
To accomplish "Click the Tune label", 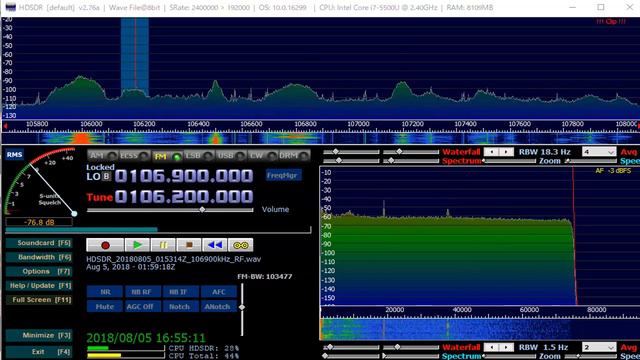I will tap(99, 198).
